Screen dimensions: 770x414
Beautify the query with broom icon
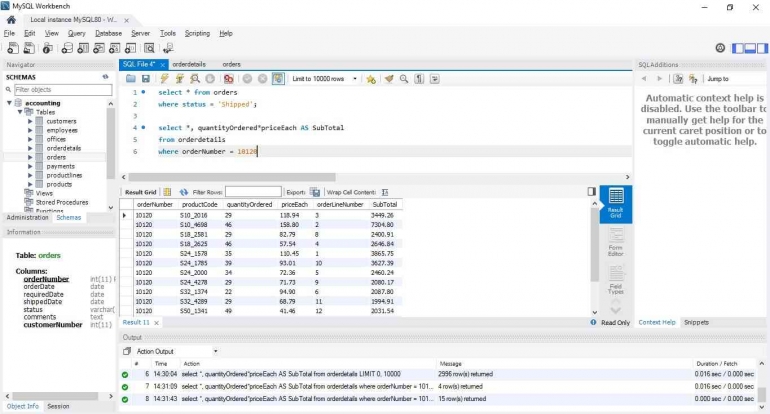pos(389,79)
